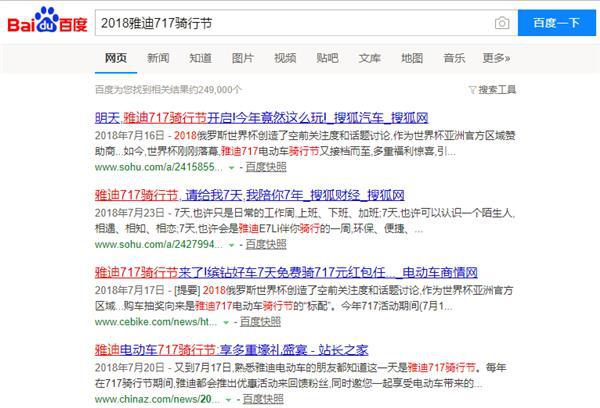Open the 电动车商情网 result link
Viewport: 600px width, 408px height.
click(286, 272)
